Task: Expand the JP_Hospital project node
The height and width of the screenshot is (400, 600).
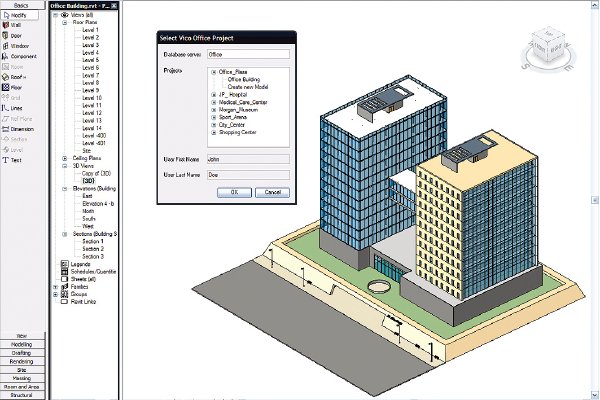Action: pyautogui.click(x=214, y=95)
